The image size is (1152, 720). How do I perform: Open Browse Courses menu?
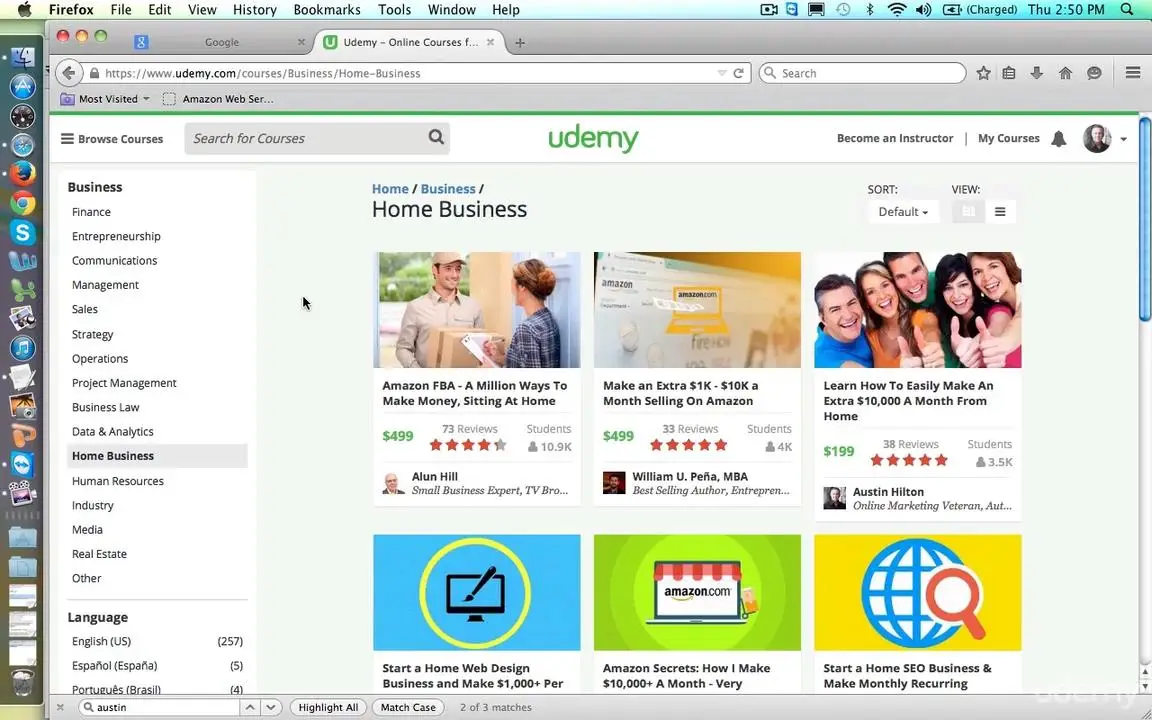click(112, 138)
